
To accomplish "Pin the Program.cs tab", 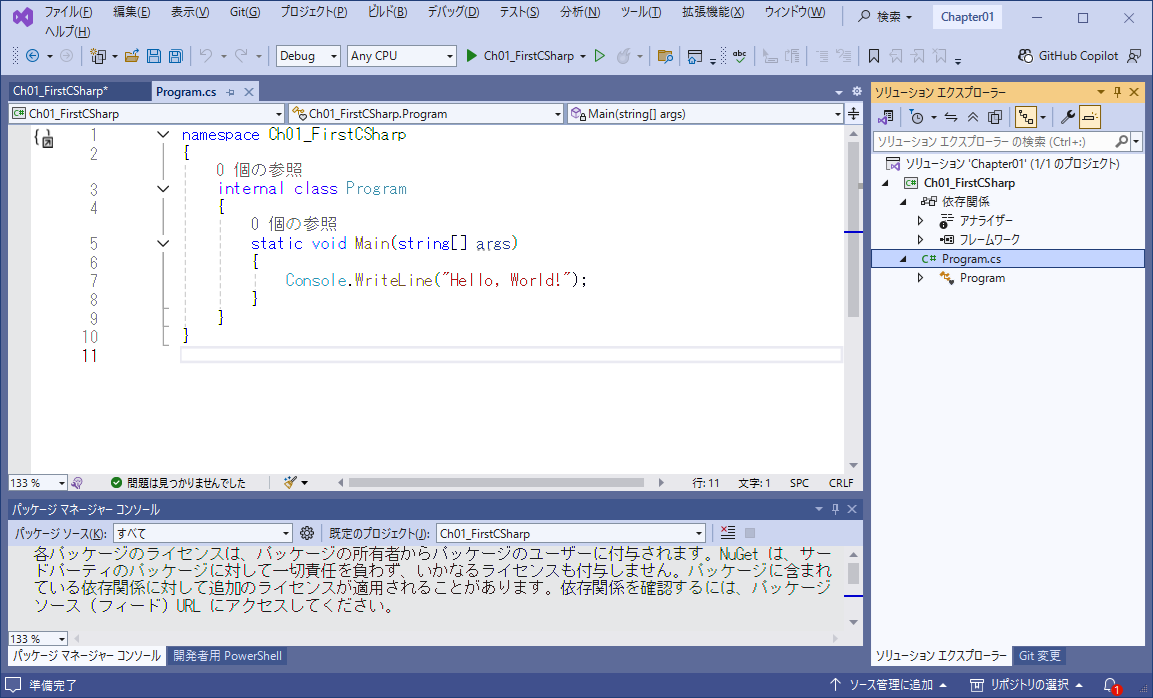I will (230, 92).
